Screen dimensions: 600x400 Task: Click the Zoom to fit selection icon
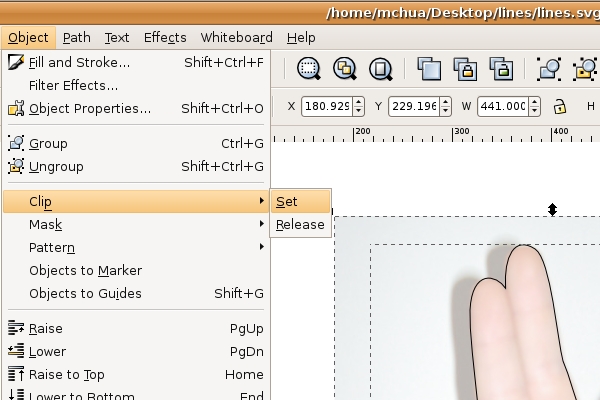pyautogui.click(x=308, y=69)
